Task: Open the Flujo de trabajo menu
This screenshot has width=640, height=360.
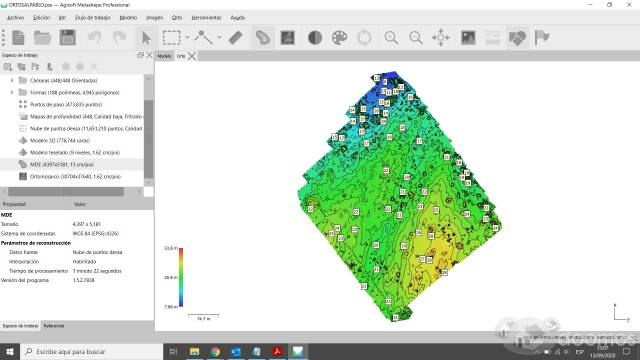Action: [92, 18]
